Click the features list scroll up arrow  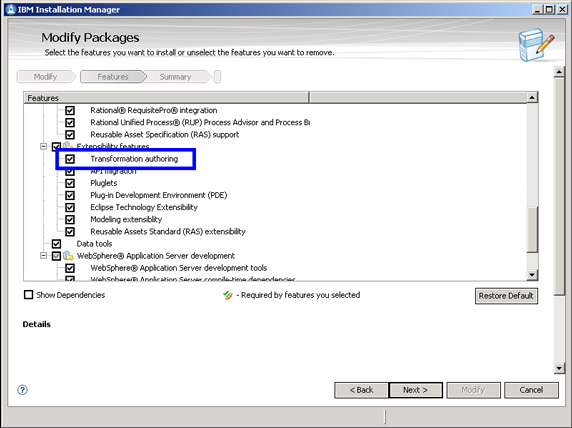tap(532, 97)
